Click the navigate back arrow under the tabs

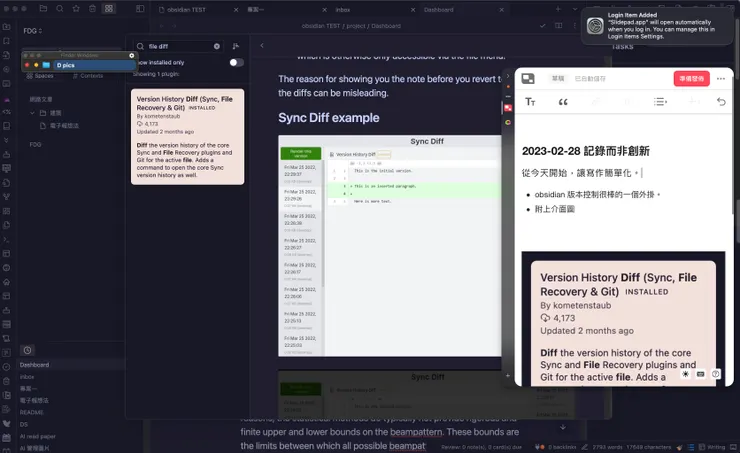point(161,26)
